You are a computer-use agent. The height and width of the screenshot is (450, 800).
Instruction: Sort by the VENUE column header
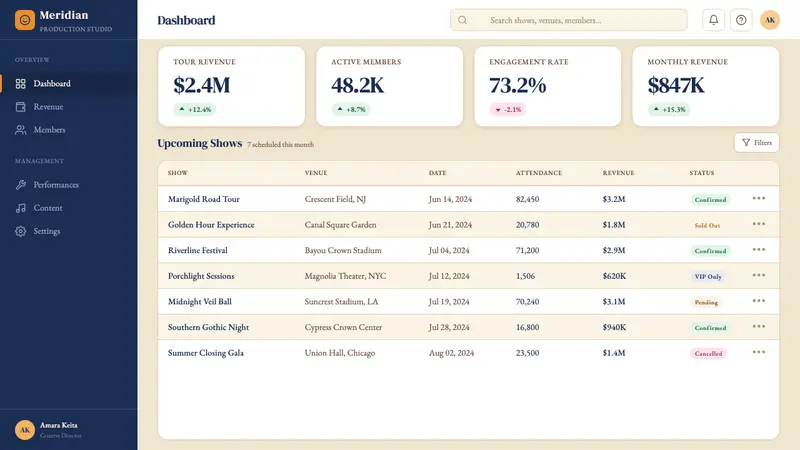coord(316,173)
